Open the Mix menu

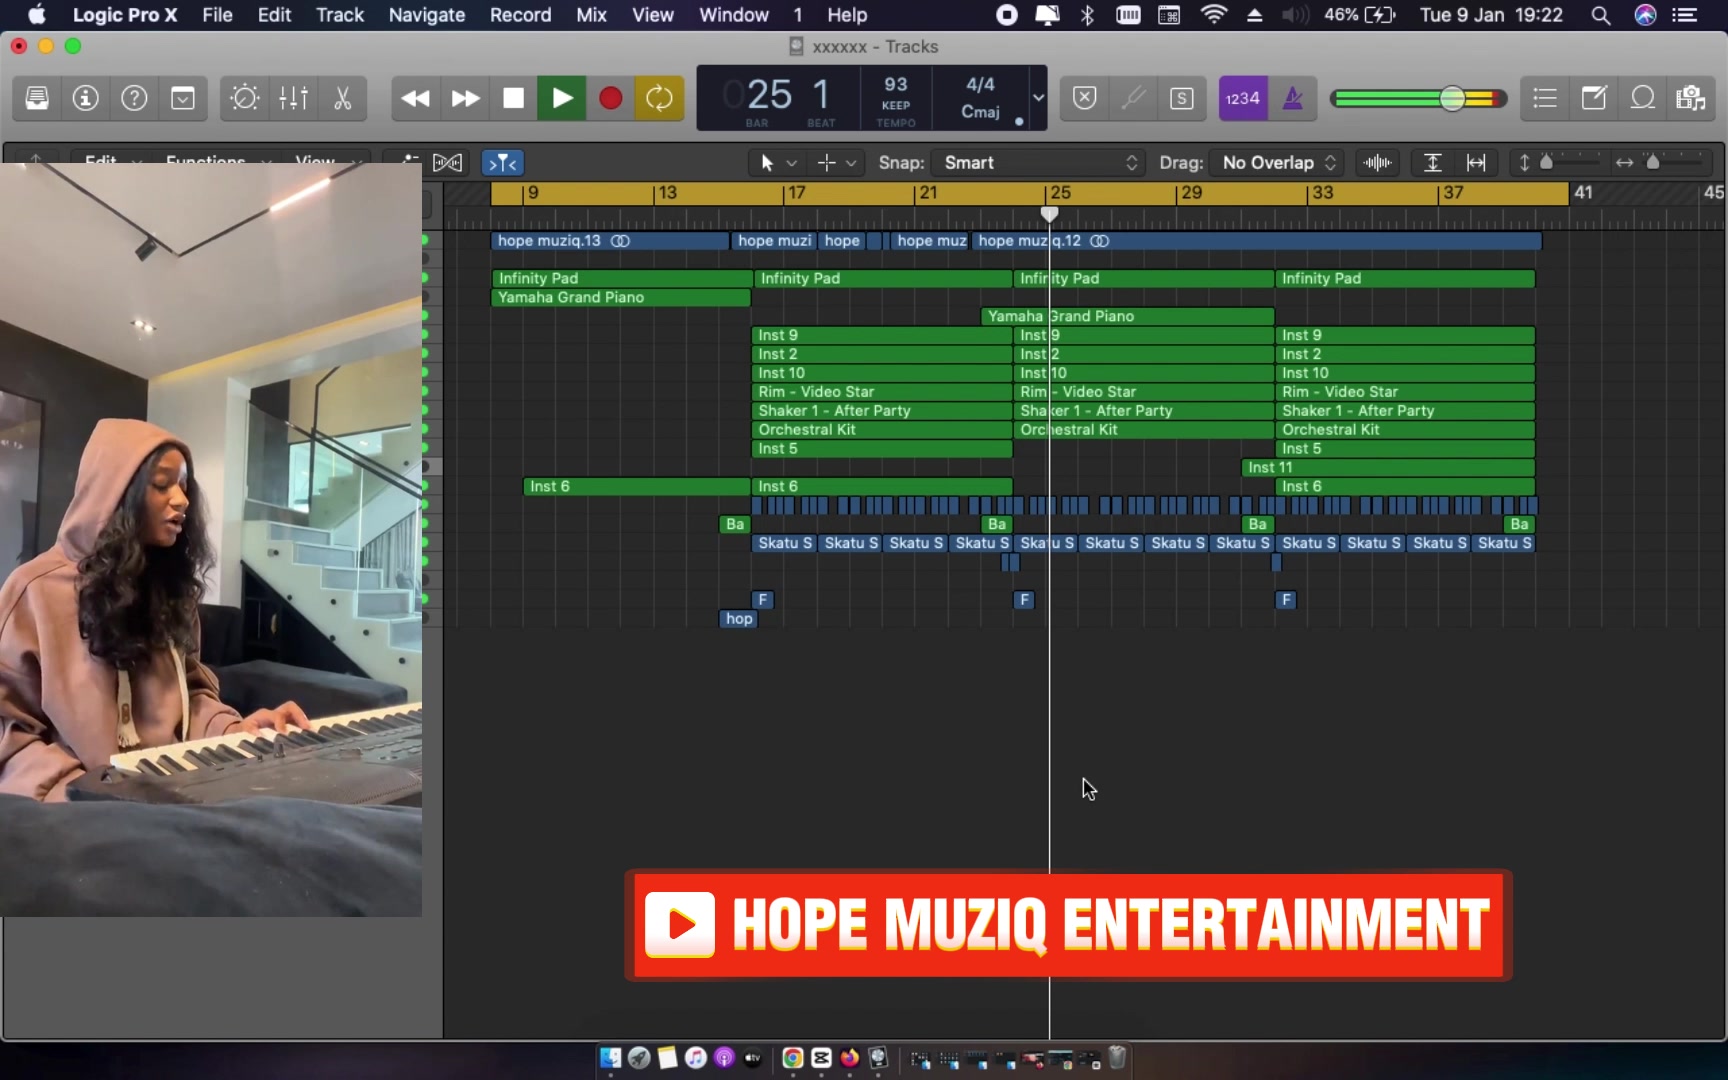click(591, 15)
